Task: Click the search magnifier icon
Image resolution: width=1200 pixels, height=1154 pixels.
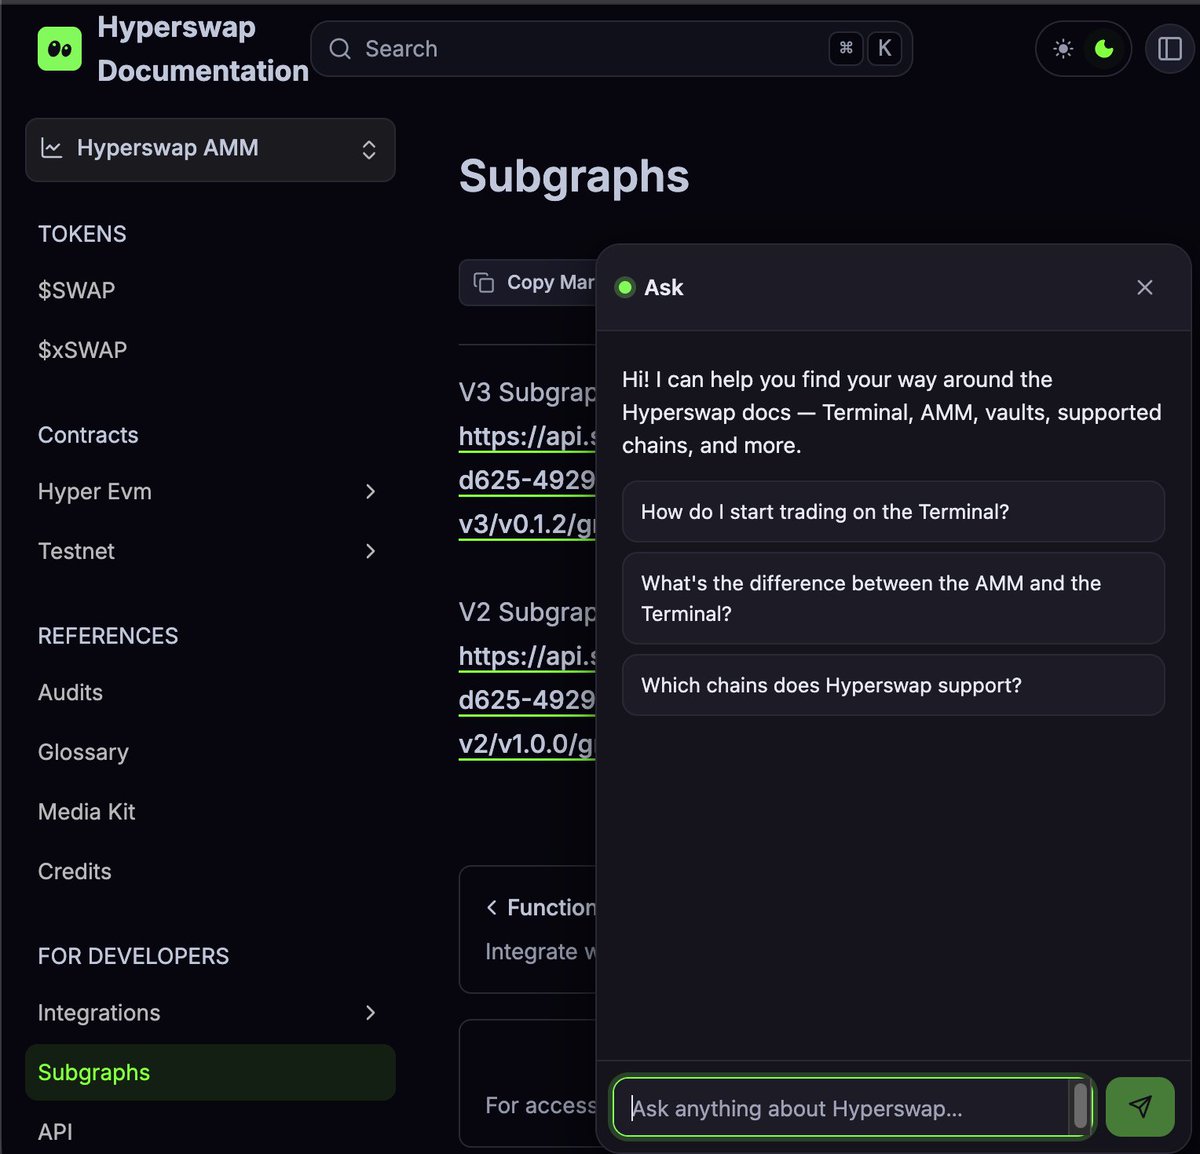Action: (x=340, y=49)
